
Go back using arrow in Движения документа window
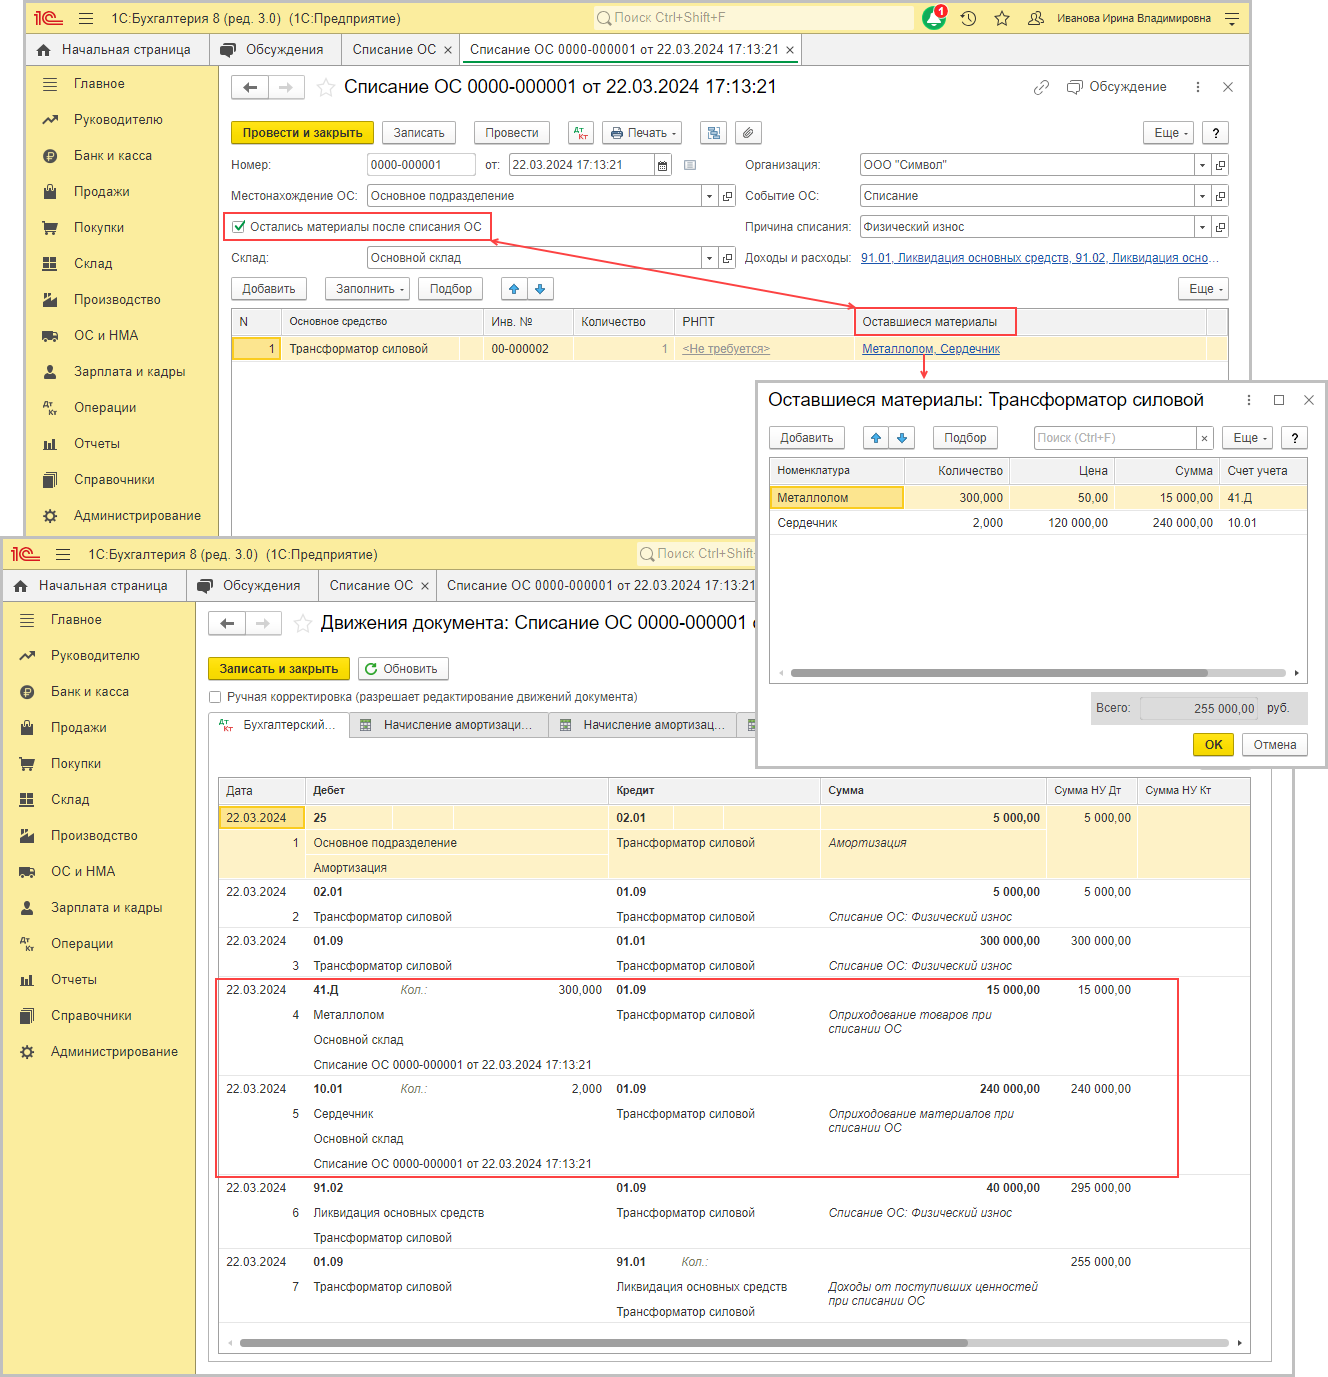[227, 624]
